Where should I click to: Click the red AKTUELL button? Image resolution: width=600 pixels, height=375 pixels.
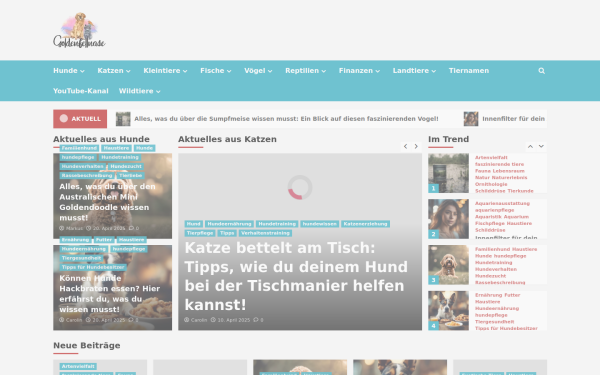[x=80, y=119]
